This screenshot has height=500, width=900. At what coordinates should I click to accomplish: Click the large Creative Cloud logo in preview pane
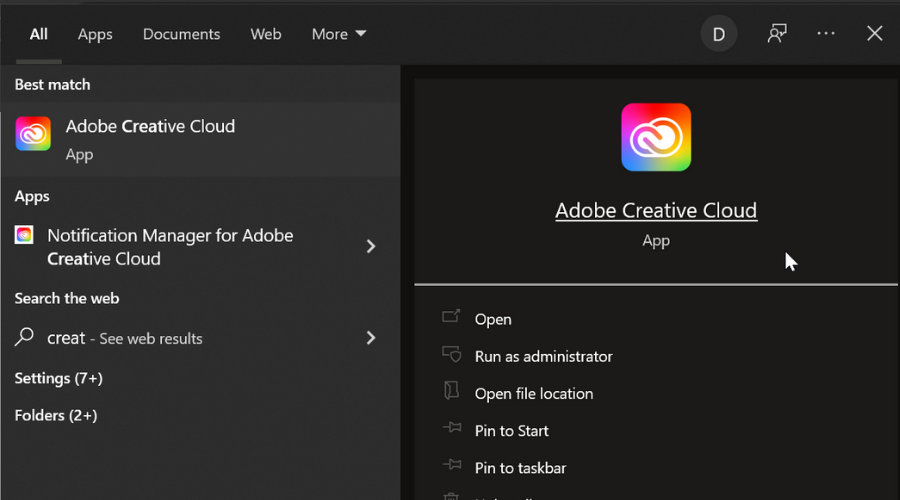pyautogui.click(x=655, y=137)
